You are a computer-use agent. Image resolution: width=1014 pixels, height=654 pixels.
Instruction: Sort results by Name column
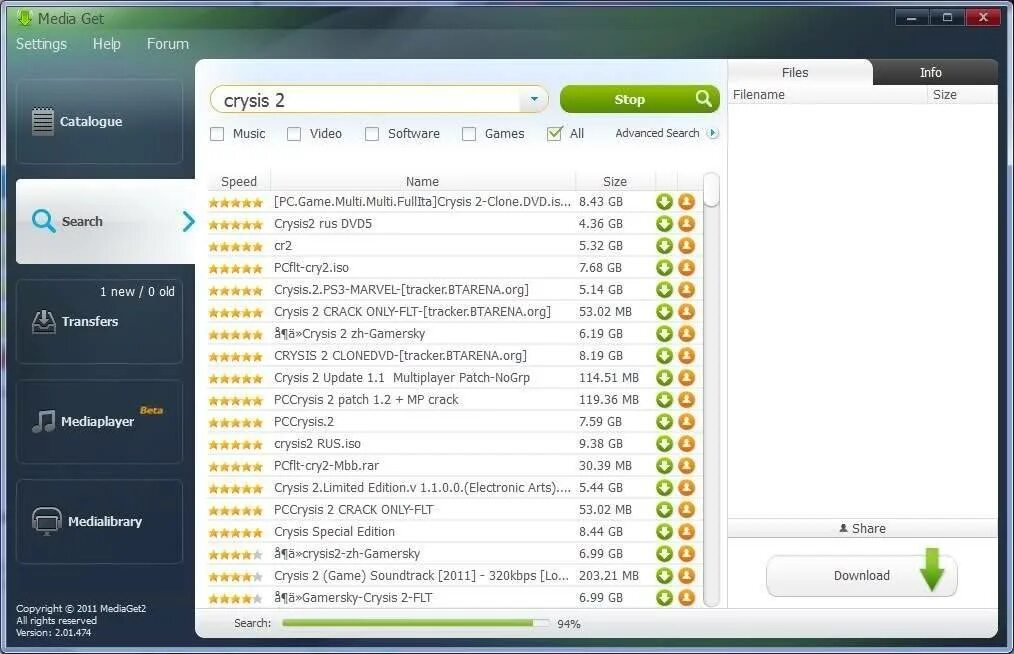[422, 182]
